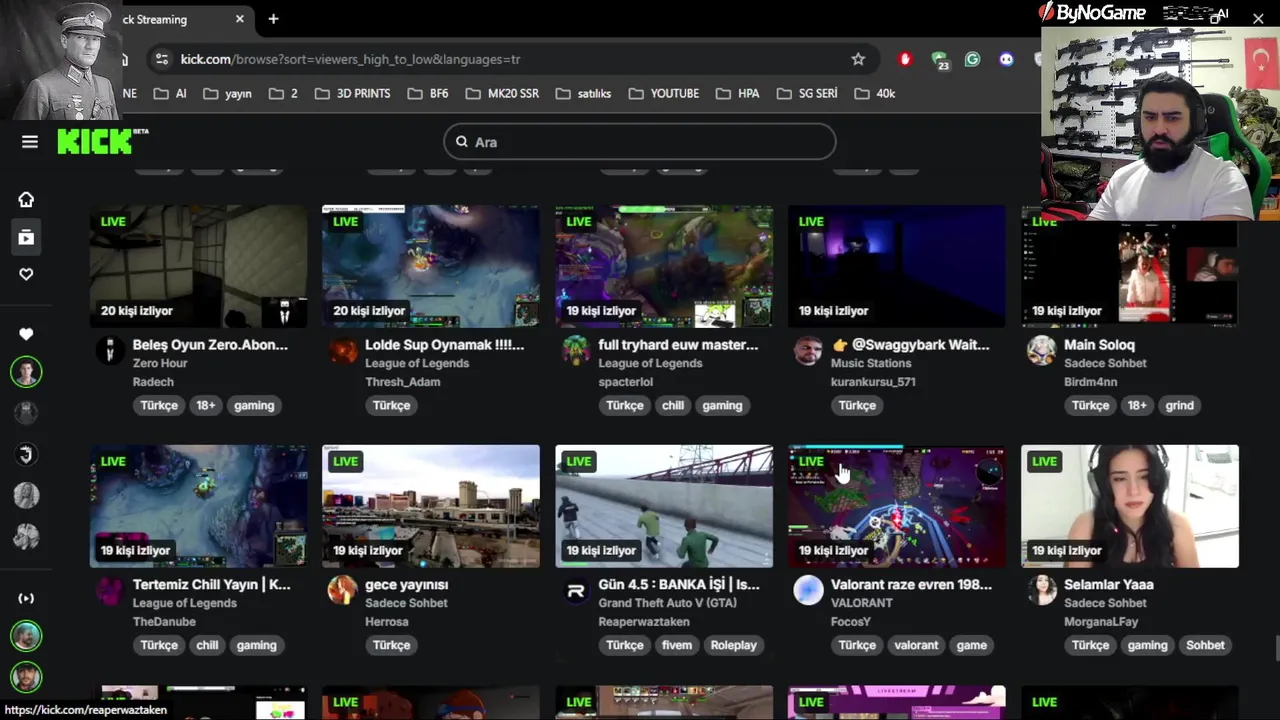Screen dimensions: 1280x720
Task: Open TheDanube's channel avatar
Action: click(x=109, y=591)
